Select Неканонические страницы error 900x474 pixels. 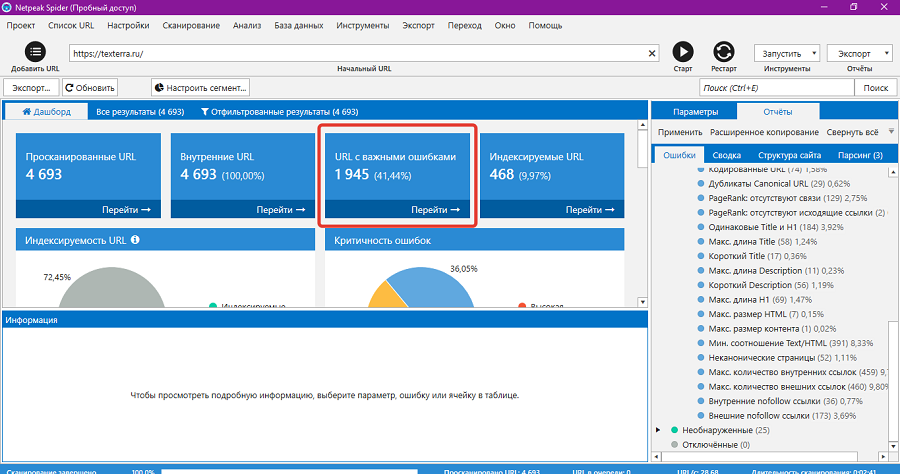[782, 358]
